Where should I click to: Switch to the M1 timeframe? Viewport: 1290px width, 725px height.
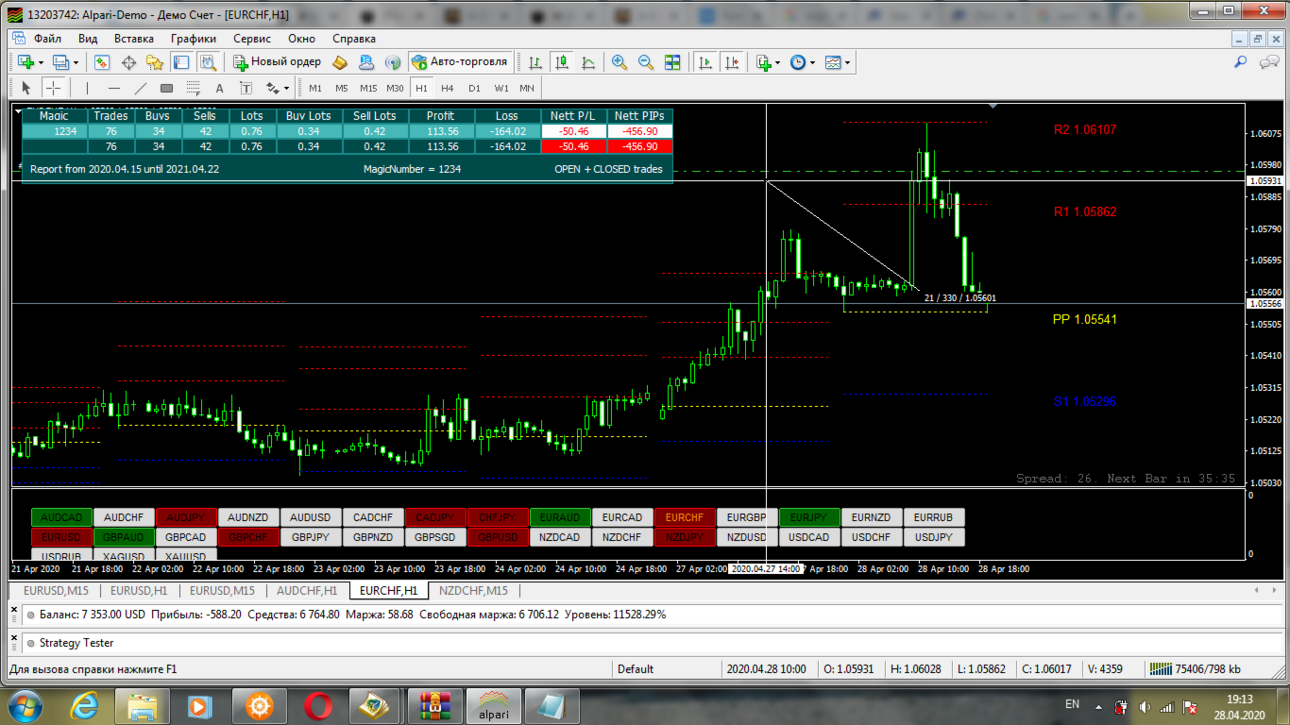315,88
